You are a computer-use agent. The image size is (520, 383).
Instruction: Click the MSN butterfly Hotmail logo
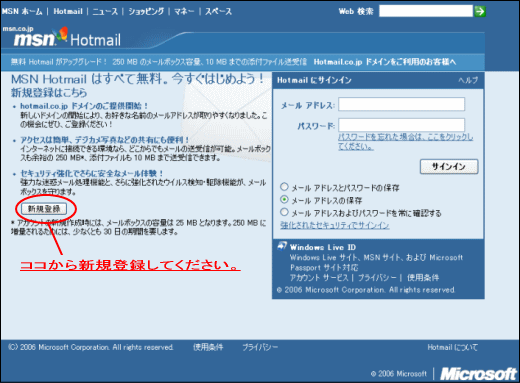67,38
